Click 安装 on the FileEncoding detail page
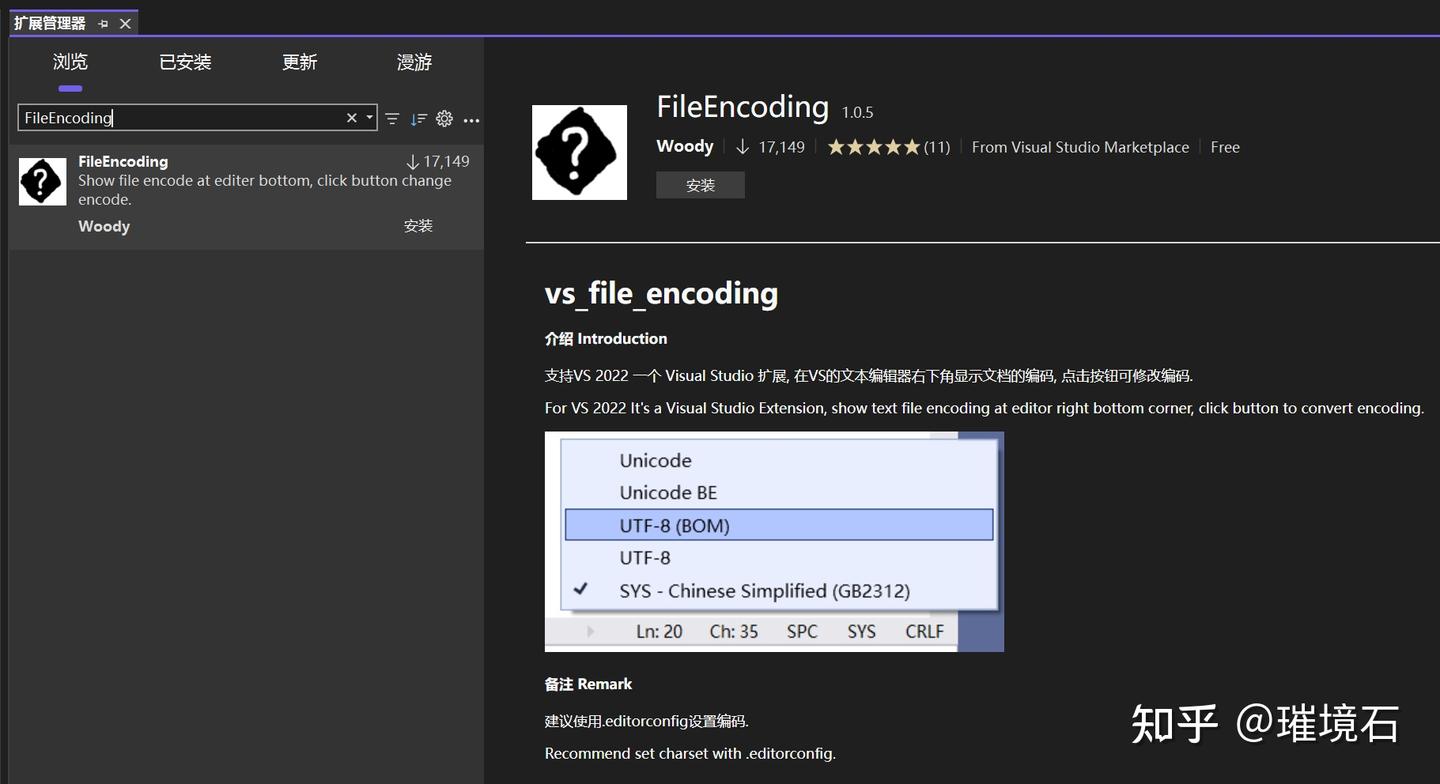 [x=699, y=184]
